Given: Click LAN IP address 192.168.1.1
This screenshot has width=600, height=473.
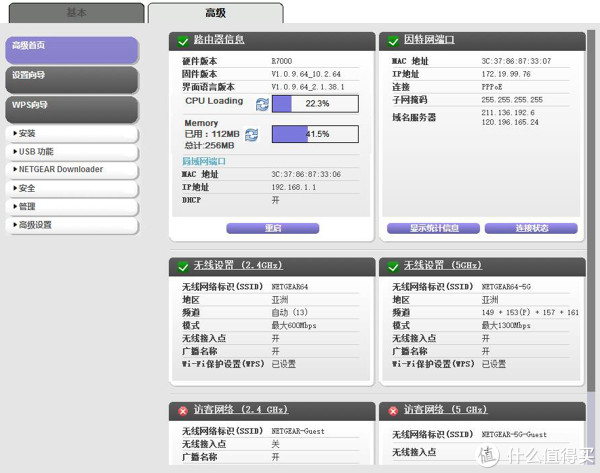Looking at the screenshot, I should pos(294,188).
